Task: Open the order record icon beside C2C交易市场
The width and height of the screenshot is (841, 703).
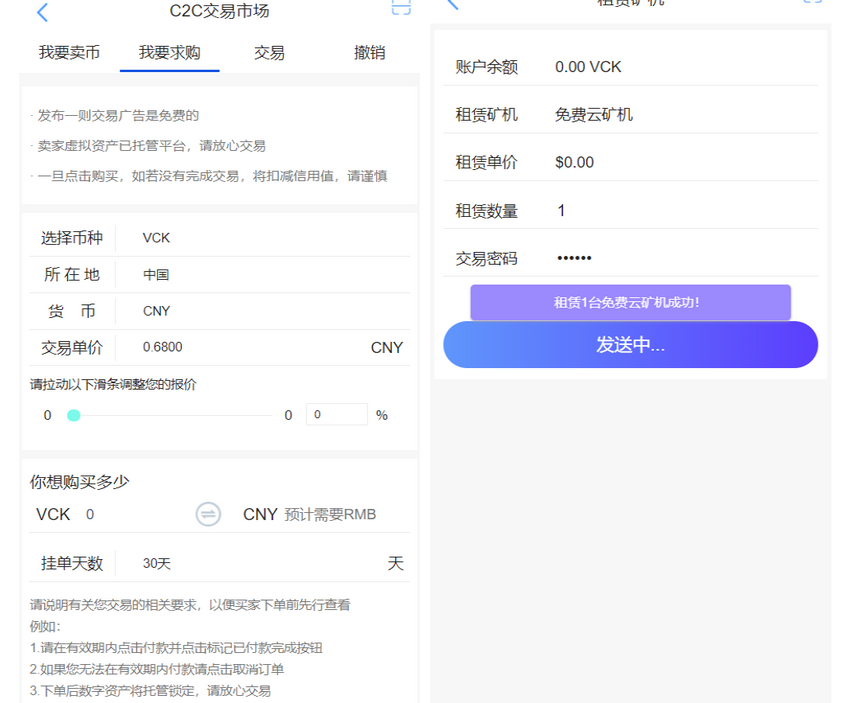Action: point(401,8)
